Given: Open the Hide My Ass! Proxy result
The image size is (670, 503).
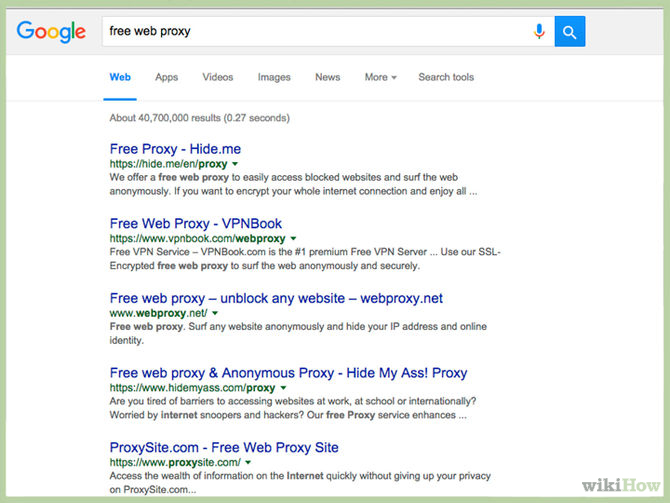Looking at the screenshot, I should pyautogui.click(x=288, y=373).
